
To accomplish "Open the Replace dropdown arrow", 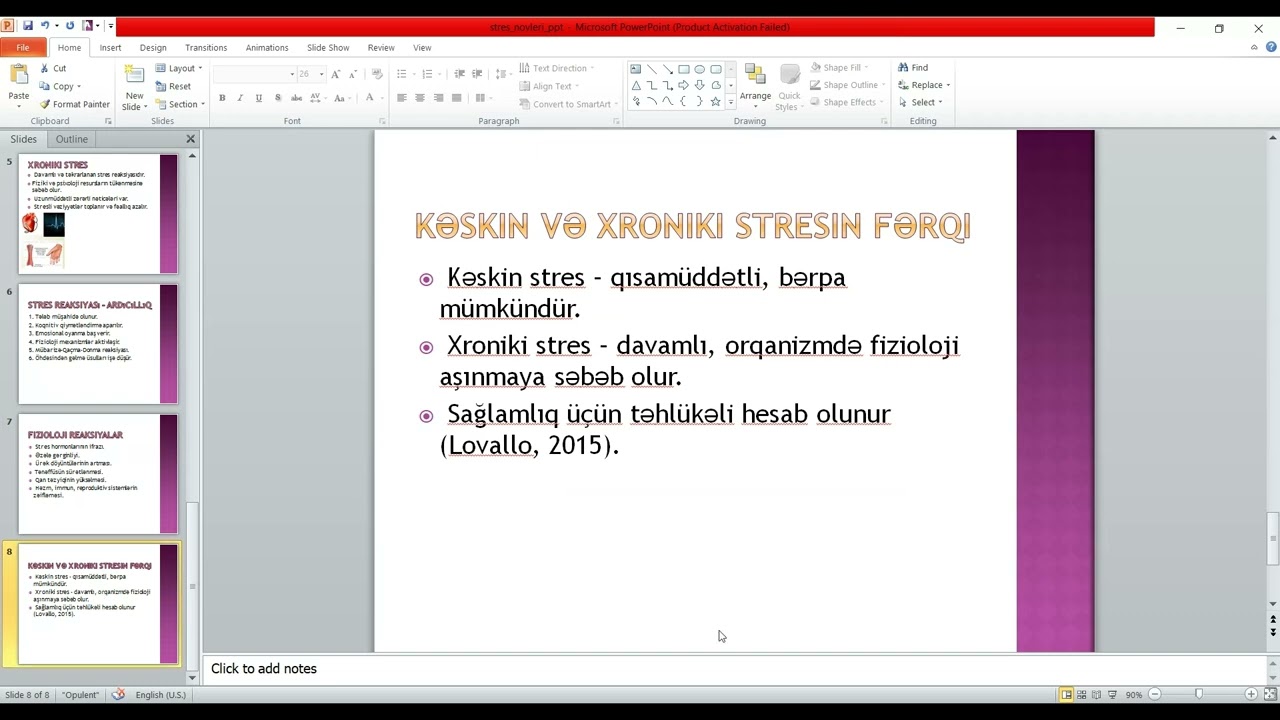I will tap(948, 86).
